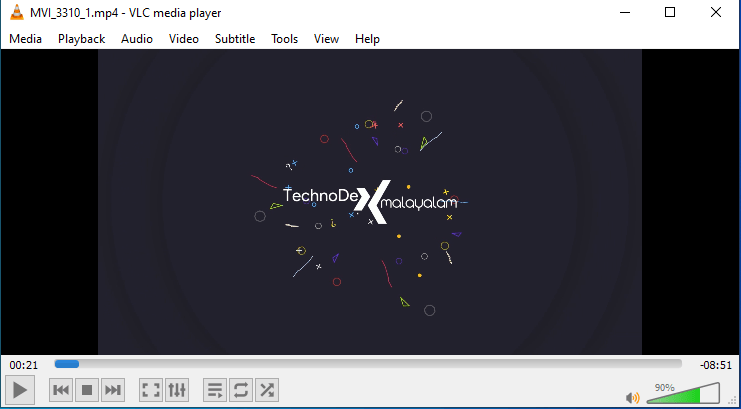Start playback with the Play button
This screenshot has width=741, height=409.
[x=20, y=390]
